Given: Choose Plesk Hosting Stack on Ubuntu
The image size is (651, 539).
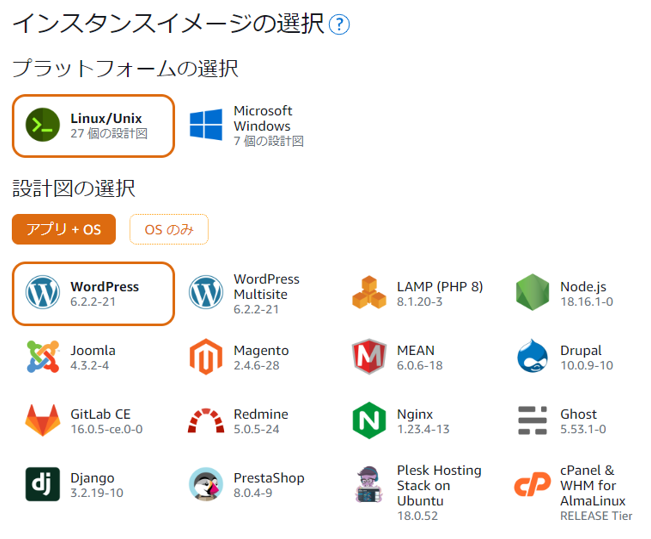Looking at the screenshot, I should pyautogui.click(x=418, y=492).
